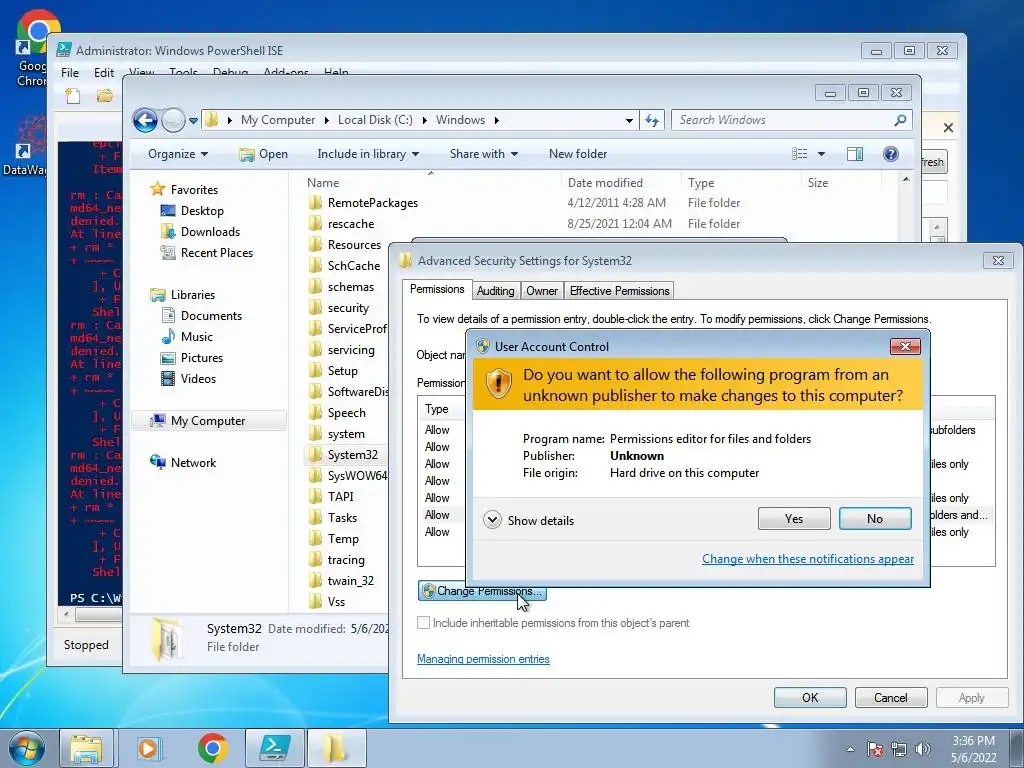This screenshot has height=768, width=1024.
Task: Select the security folder
Action: point(348,308)
